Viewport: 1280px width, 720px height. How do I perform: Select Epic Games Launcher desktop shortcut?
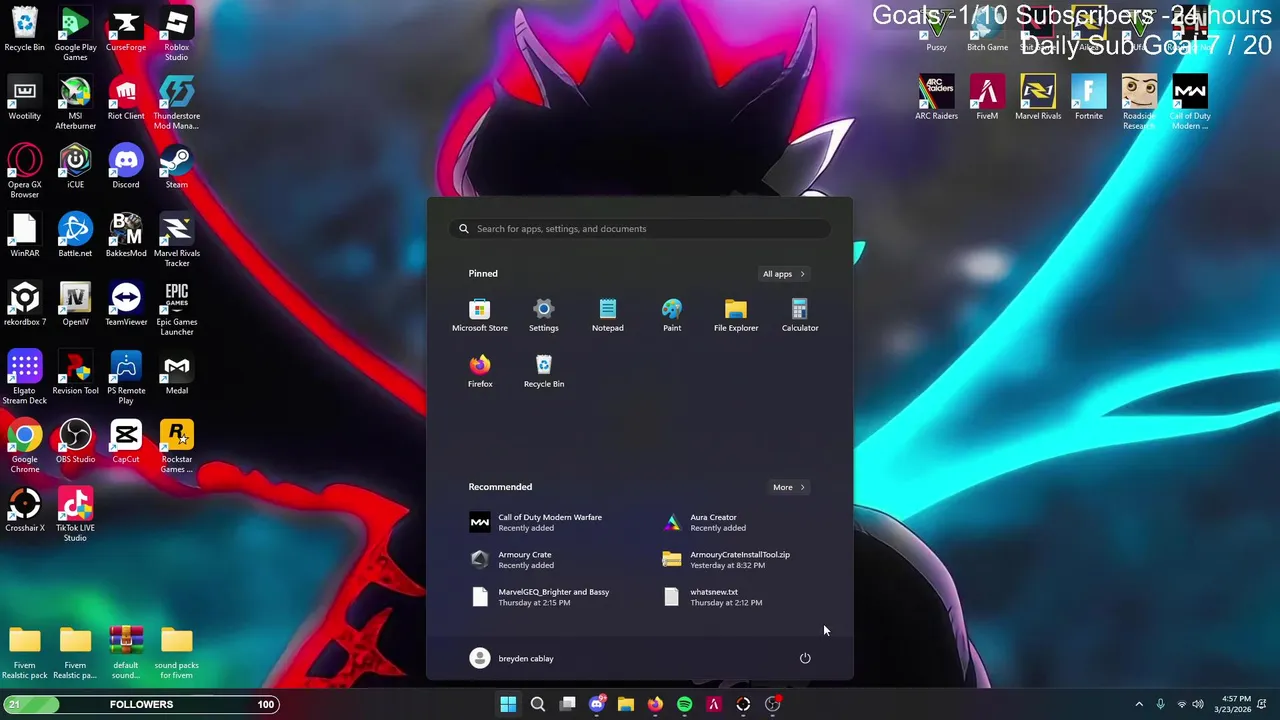(177, 309)
